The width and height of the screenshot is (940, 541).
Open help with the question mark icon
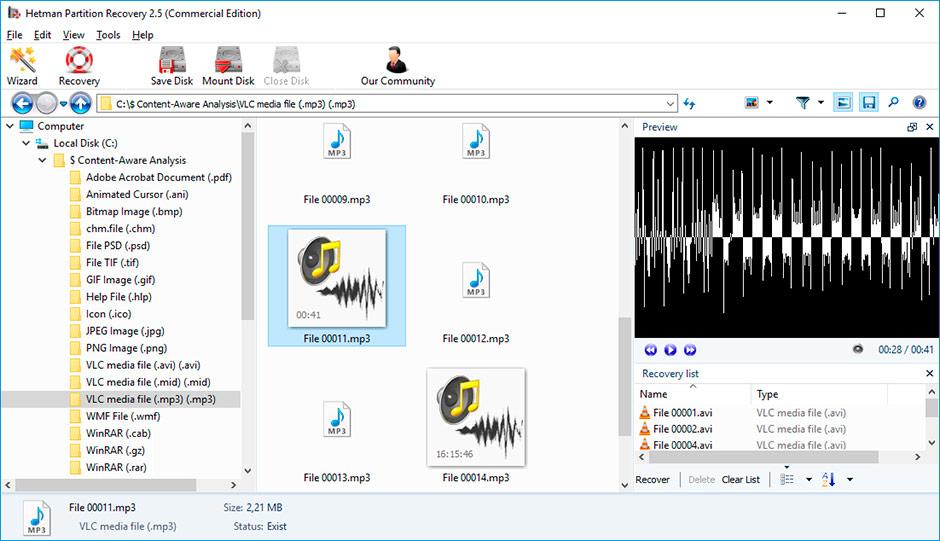[x=919, y=103]
